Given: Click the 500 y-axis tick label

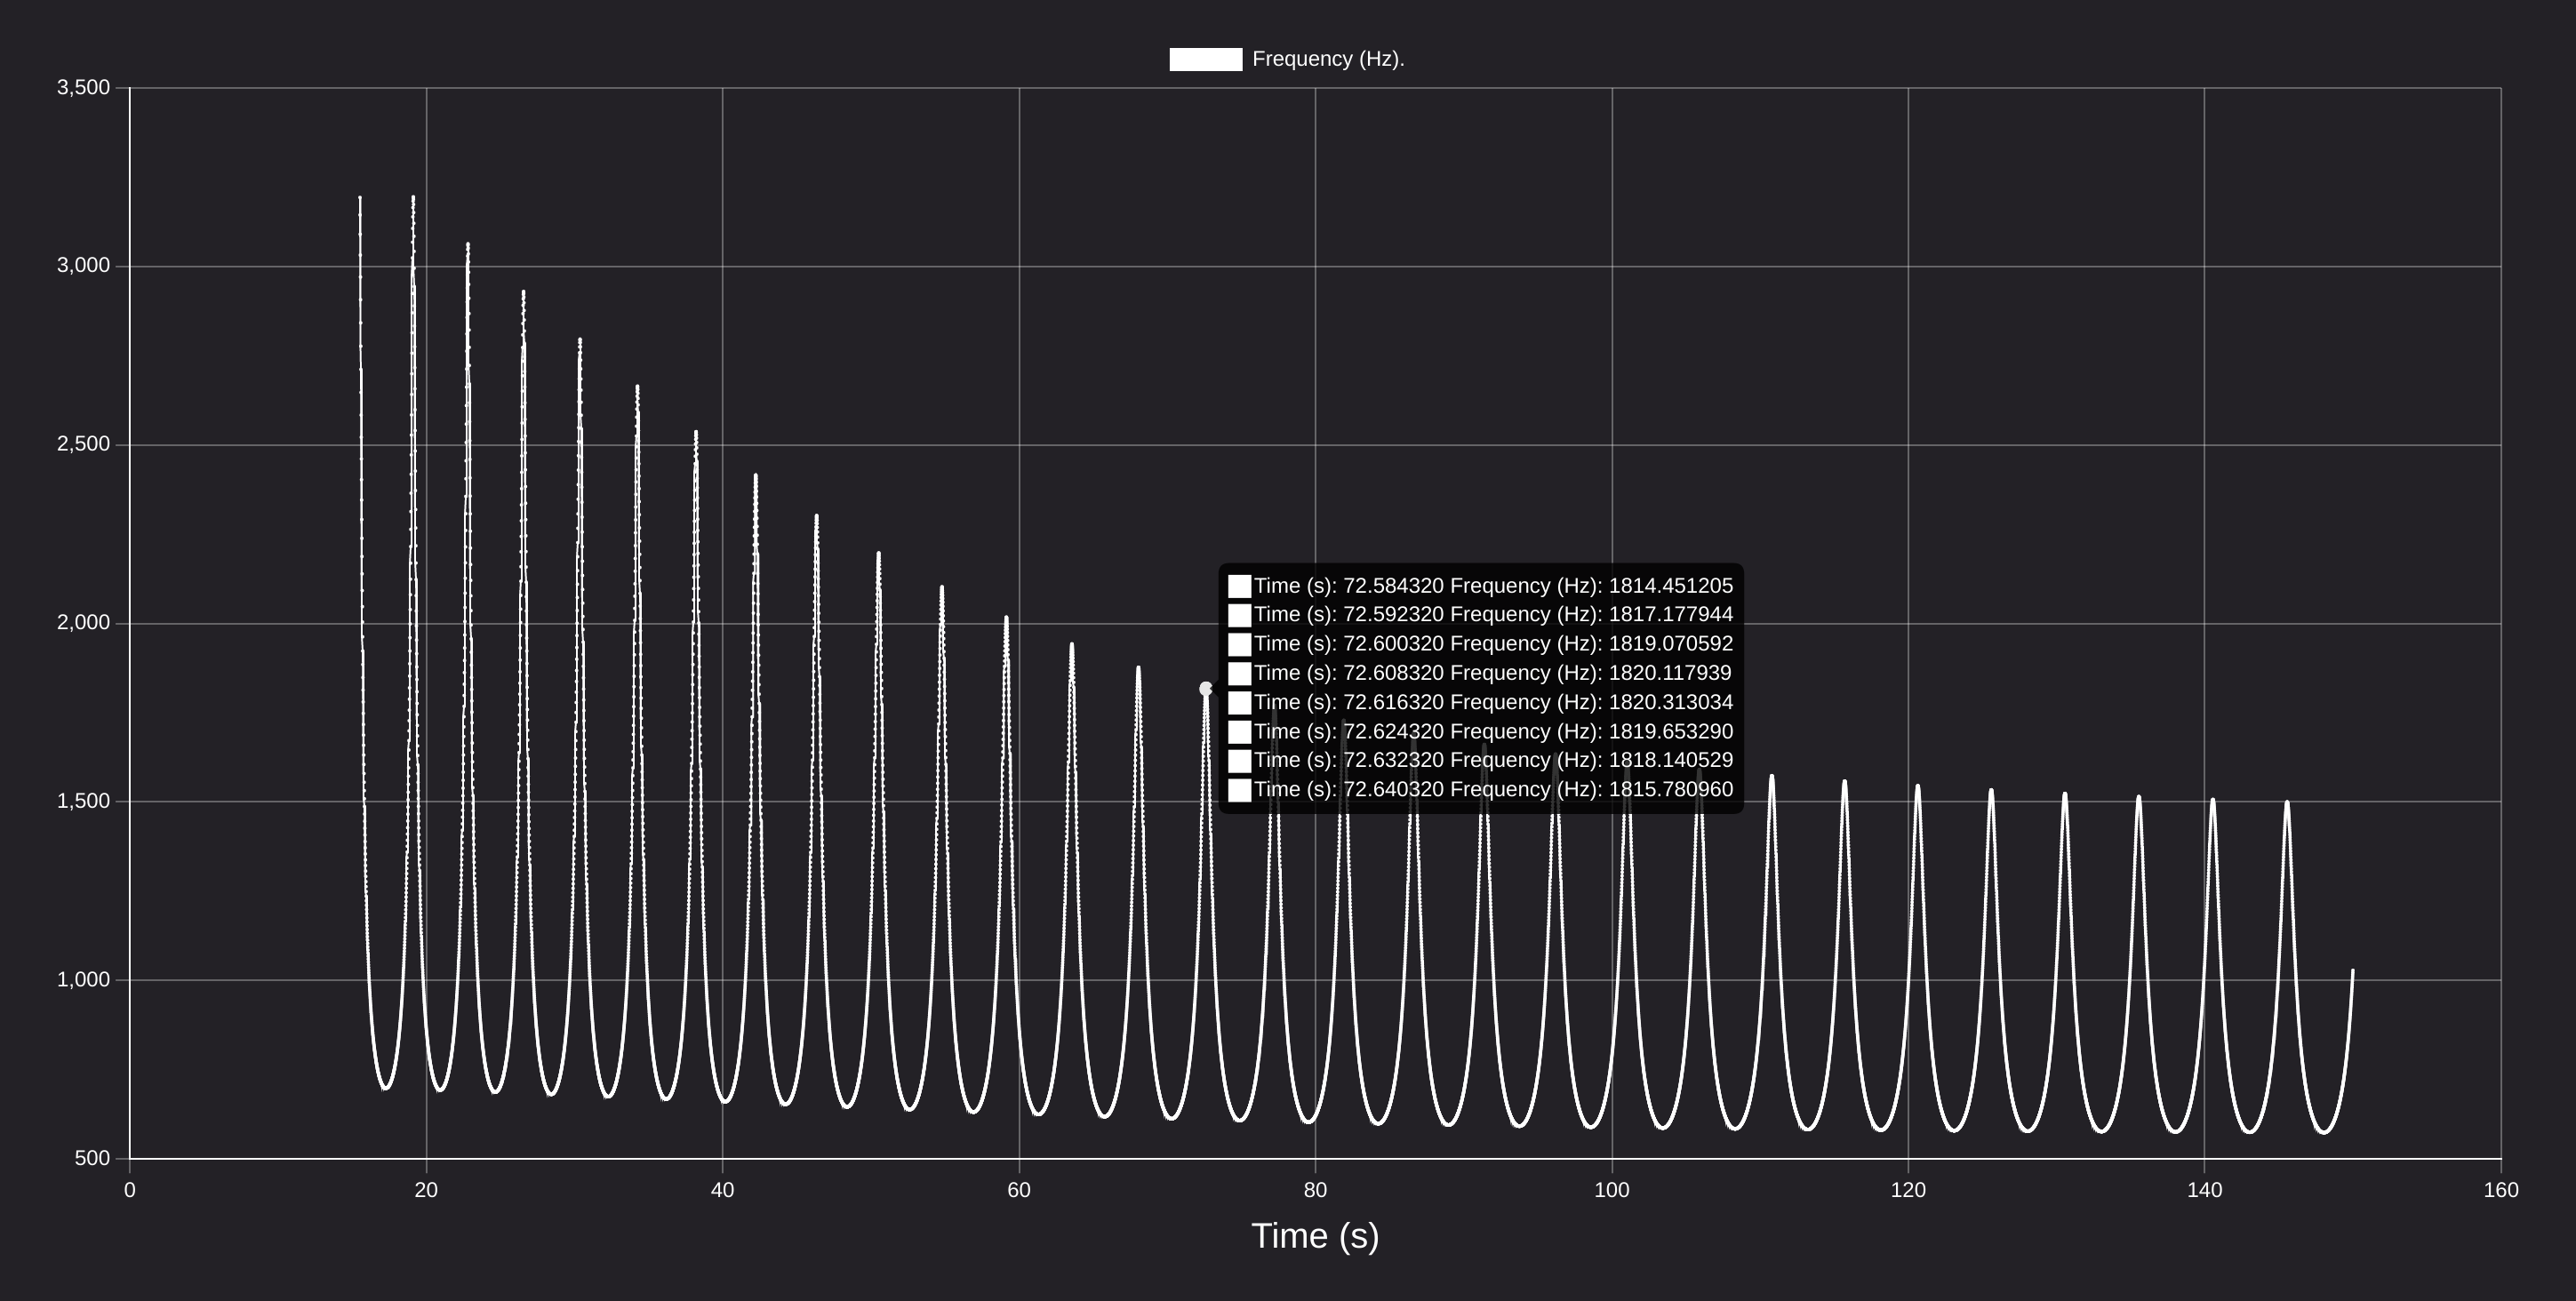Looking at the screenshot, I should pyautogui.click(x=92, y=1159).
